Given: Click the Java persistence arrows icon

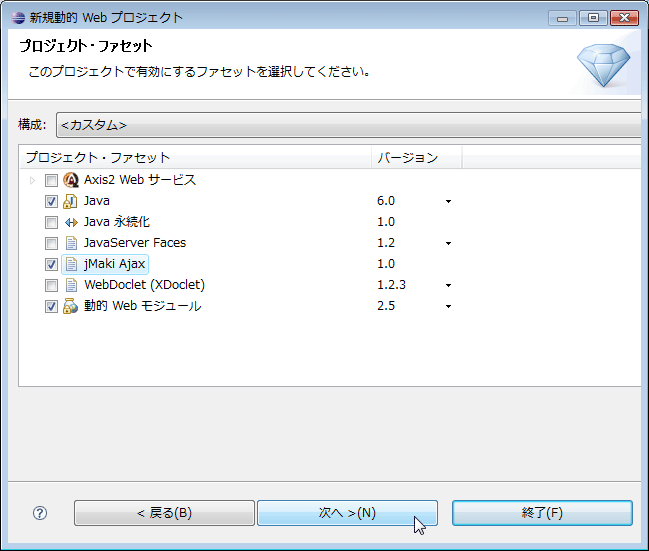Looking at the screenshot, I should click(x=71, y=222).
